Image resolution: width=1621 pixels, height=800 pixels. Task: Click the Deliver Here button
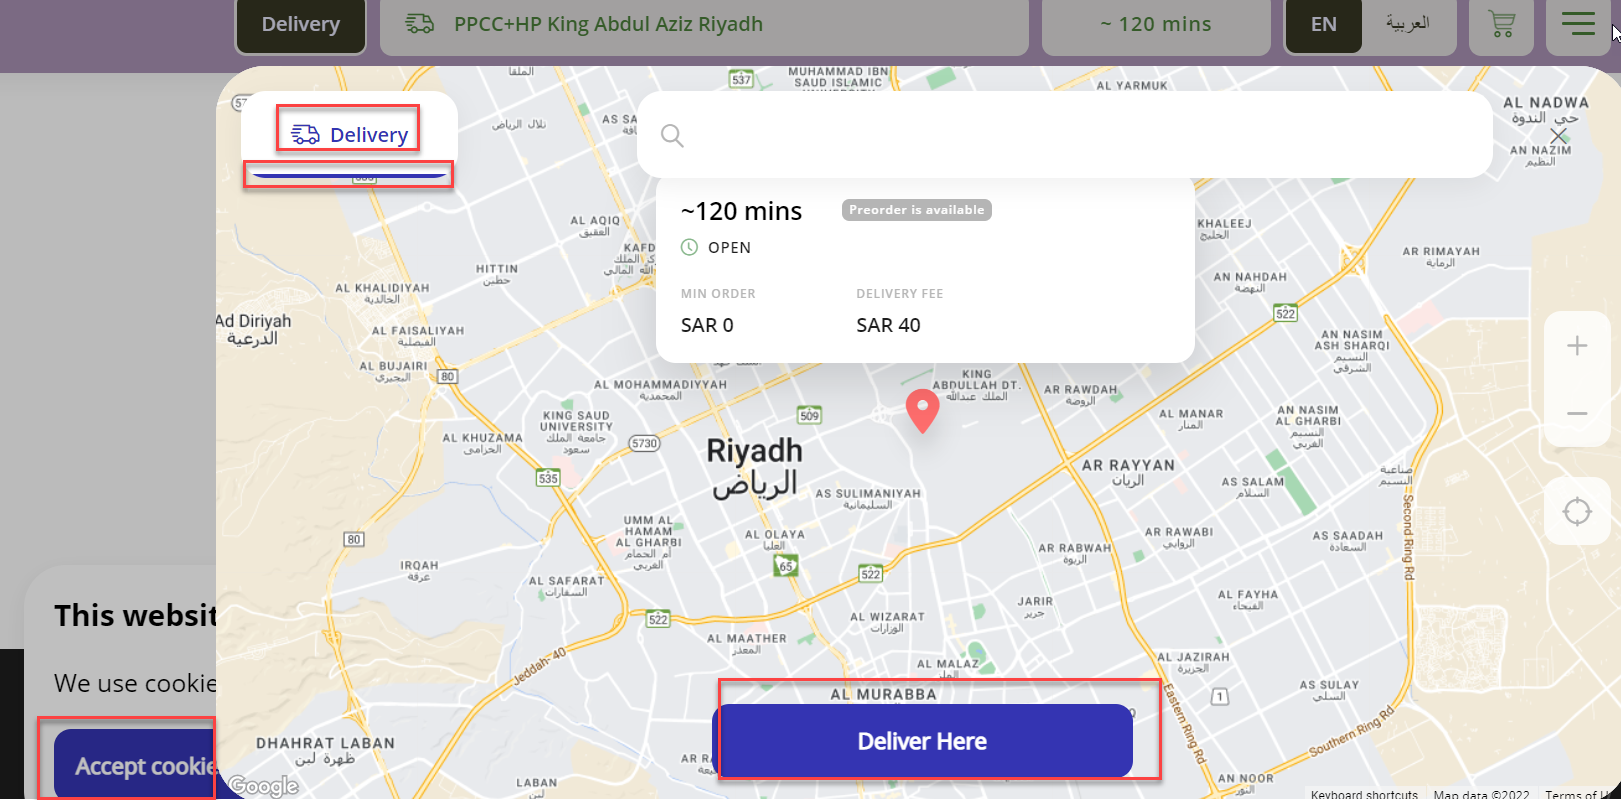click(922, 741)
